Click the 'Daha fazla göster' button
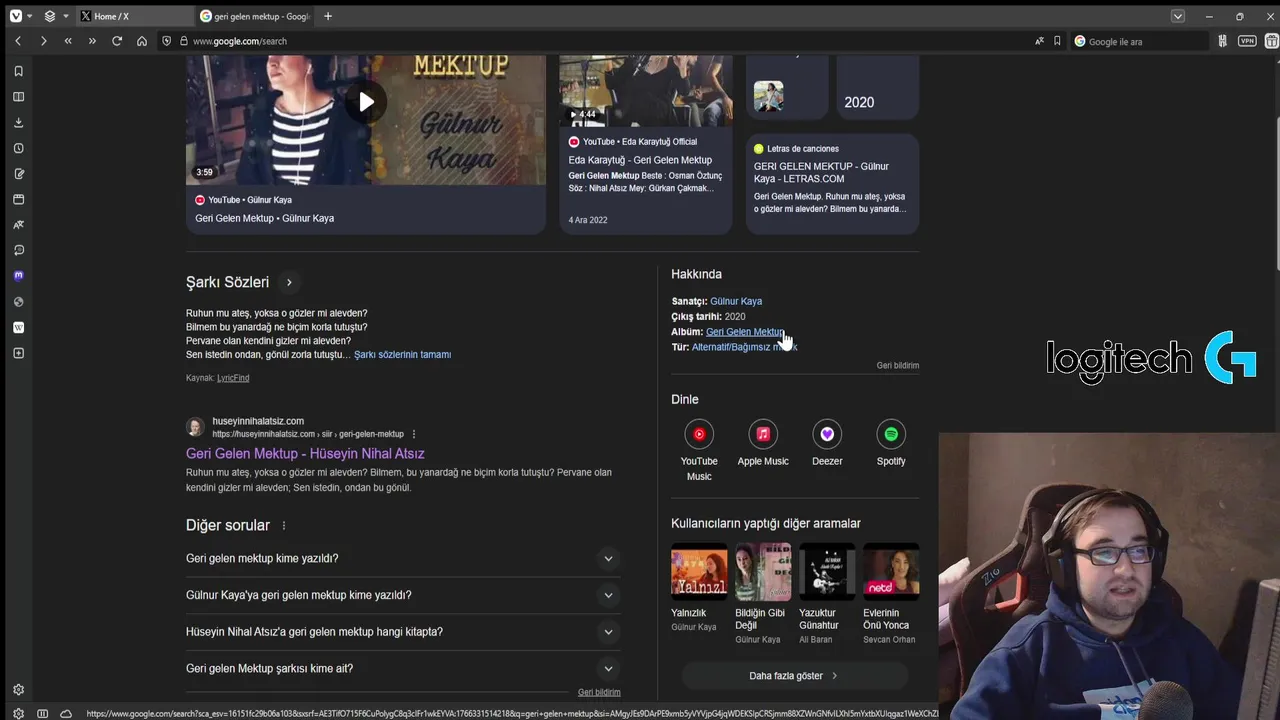1280x720 pixels. [794, 676]
